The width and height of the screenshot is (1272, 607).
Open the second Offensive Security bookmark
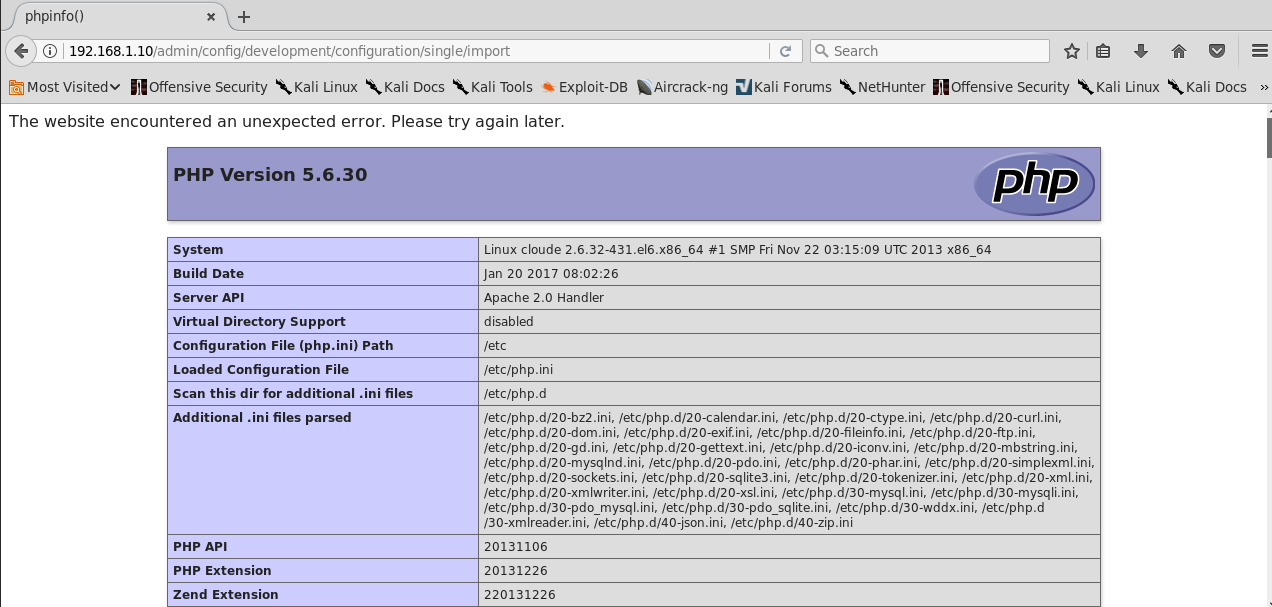[1001, 87]
